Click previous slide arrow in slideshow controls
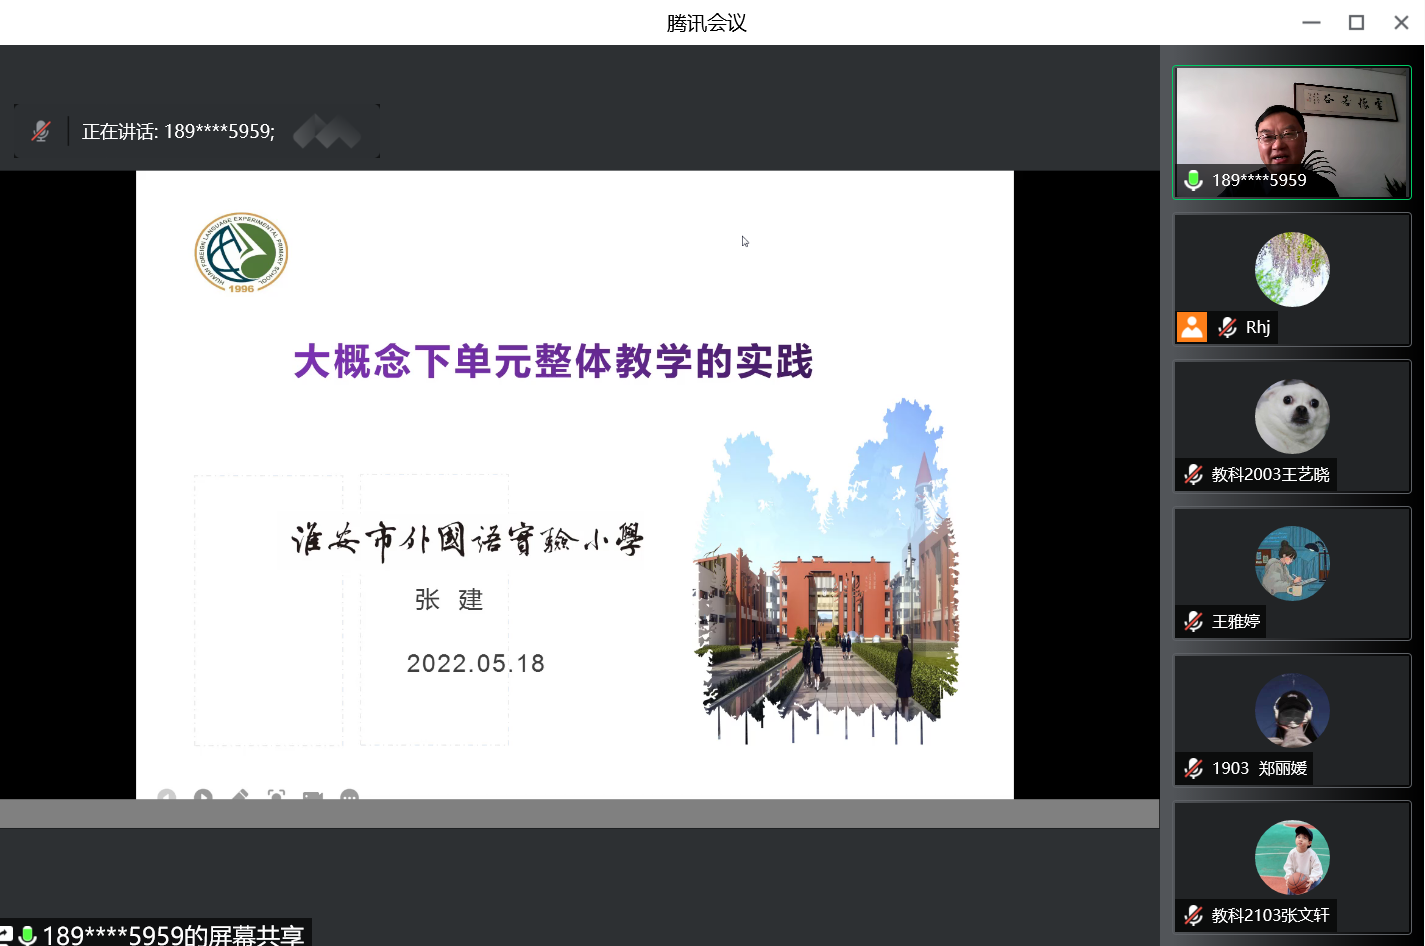The width and height of the screenshot is (1425, 946). [166, 796]
